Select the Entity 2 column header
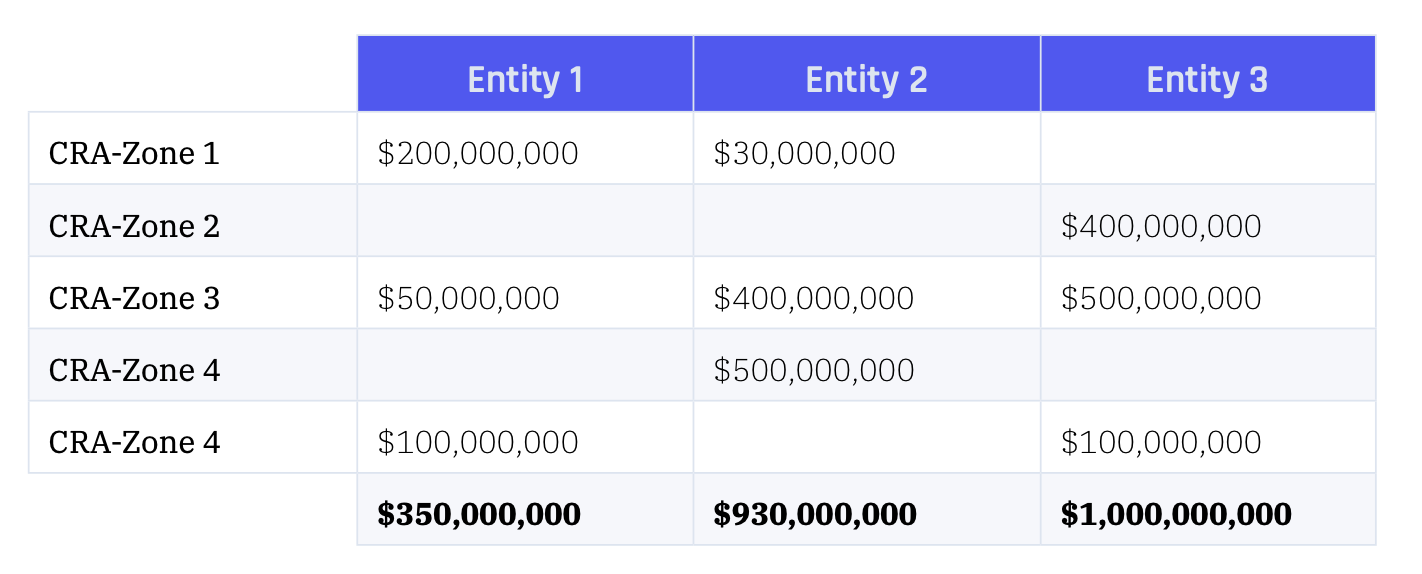 pos(867,74)
